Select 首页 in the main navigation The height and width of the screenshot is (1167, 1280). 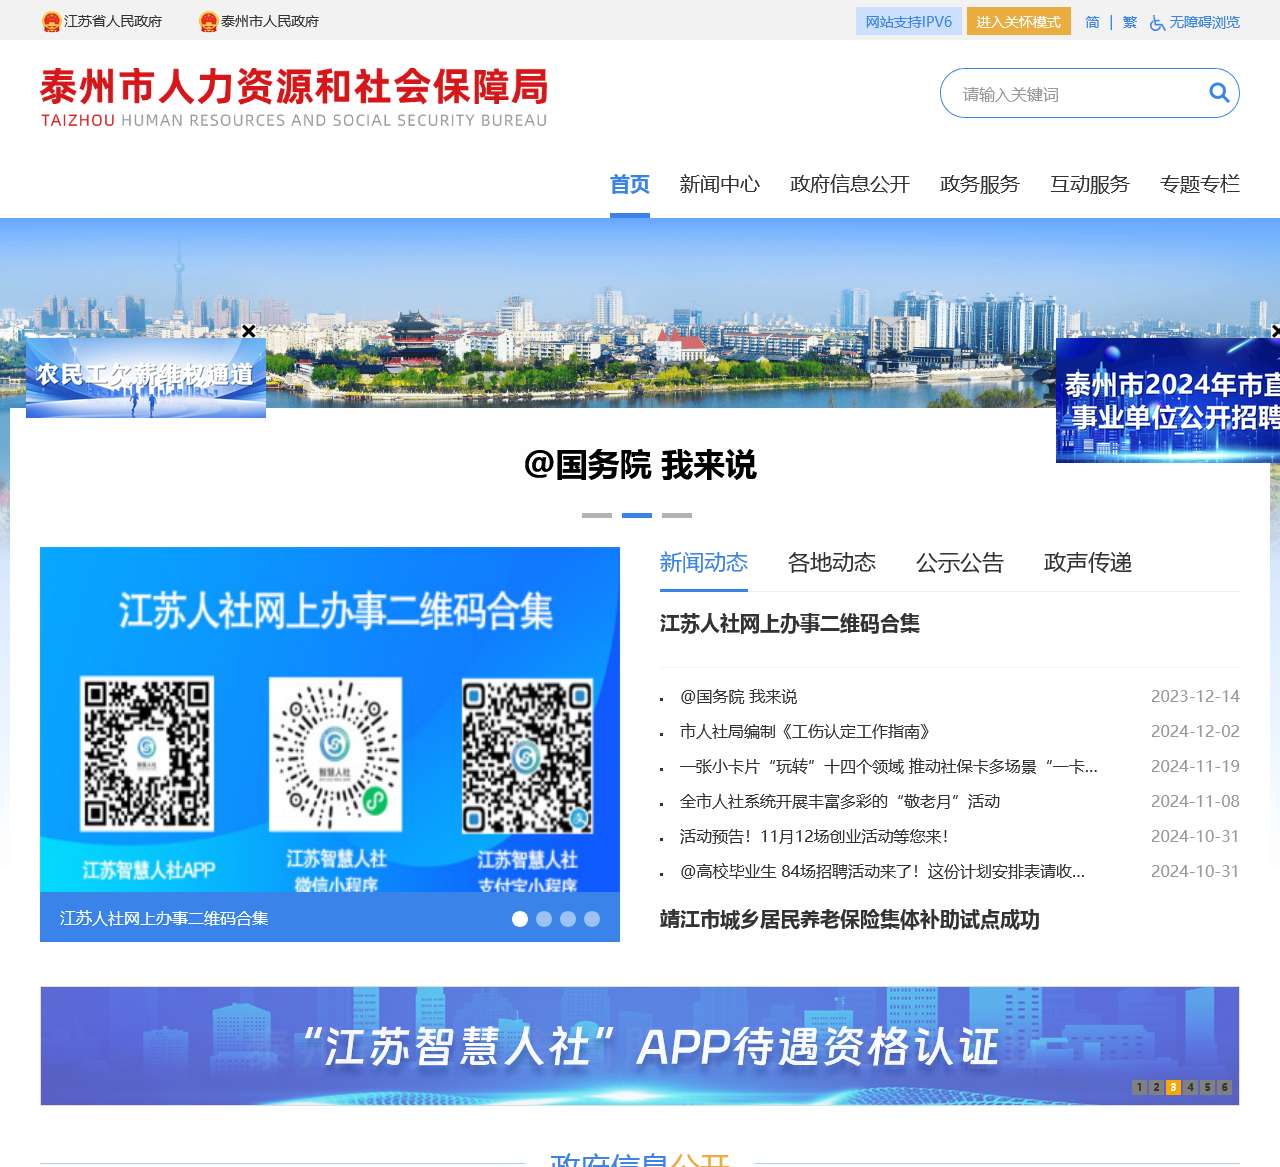(x=630, y=184)
